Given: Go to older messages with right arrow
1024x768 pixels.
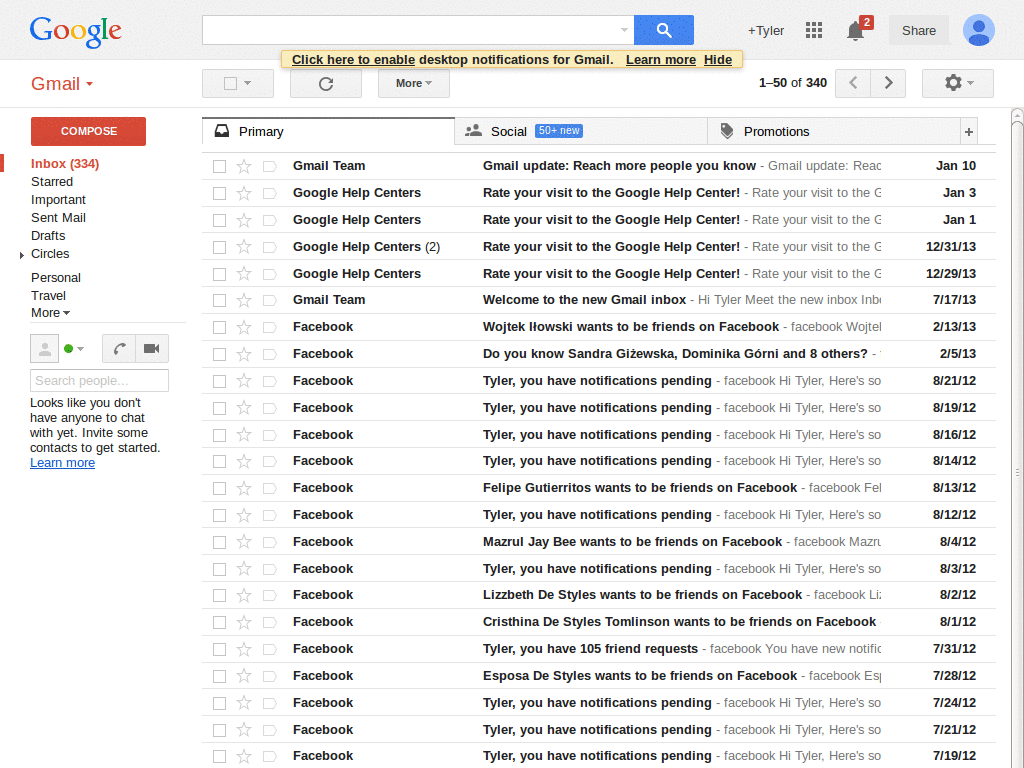Looking at the screenshot, I should coord(888,83).
